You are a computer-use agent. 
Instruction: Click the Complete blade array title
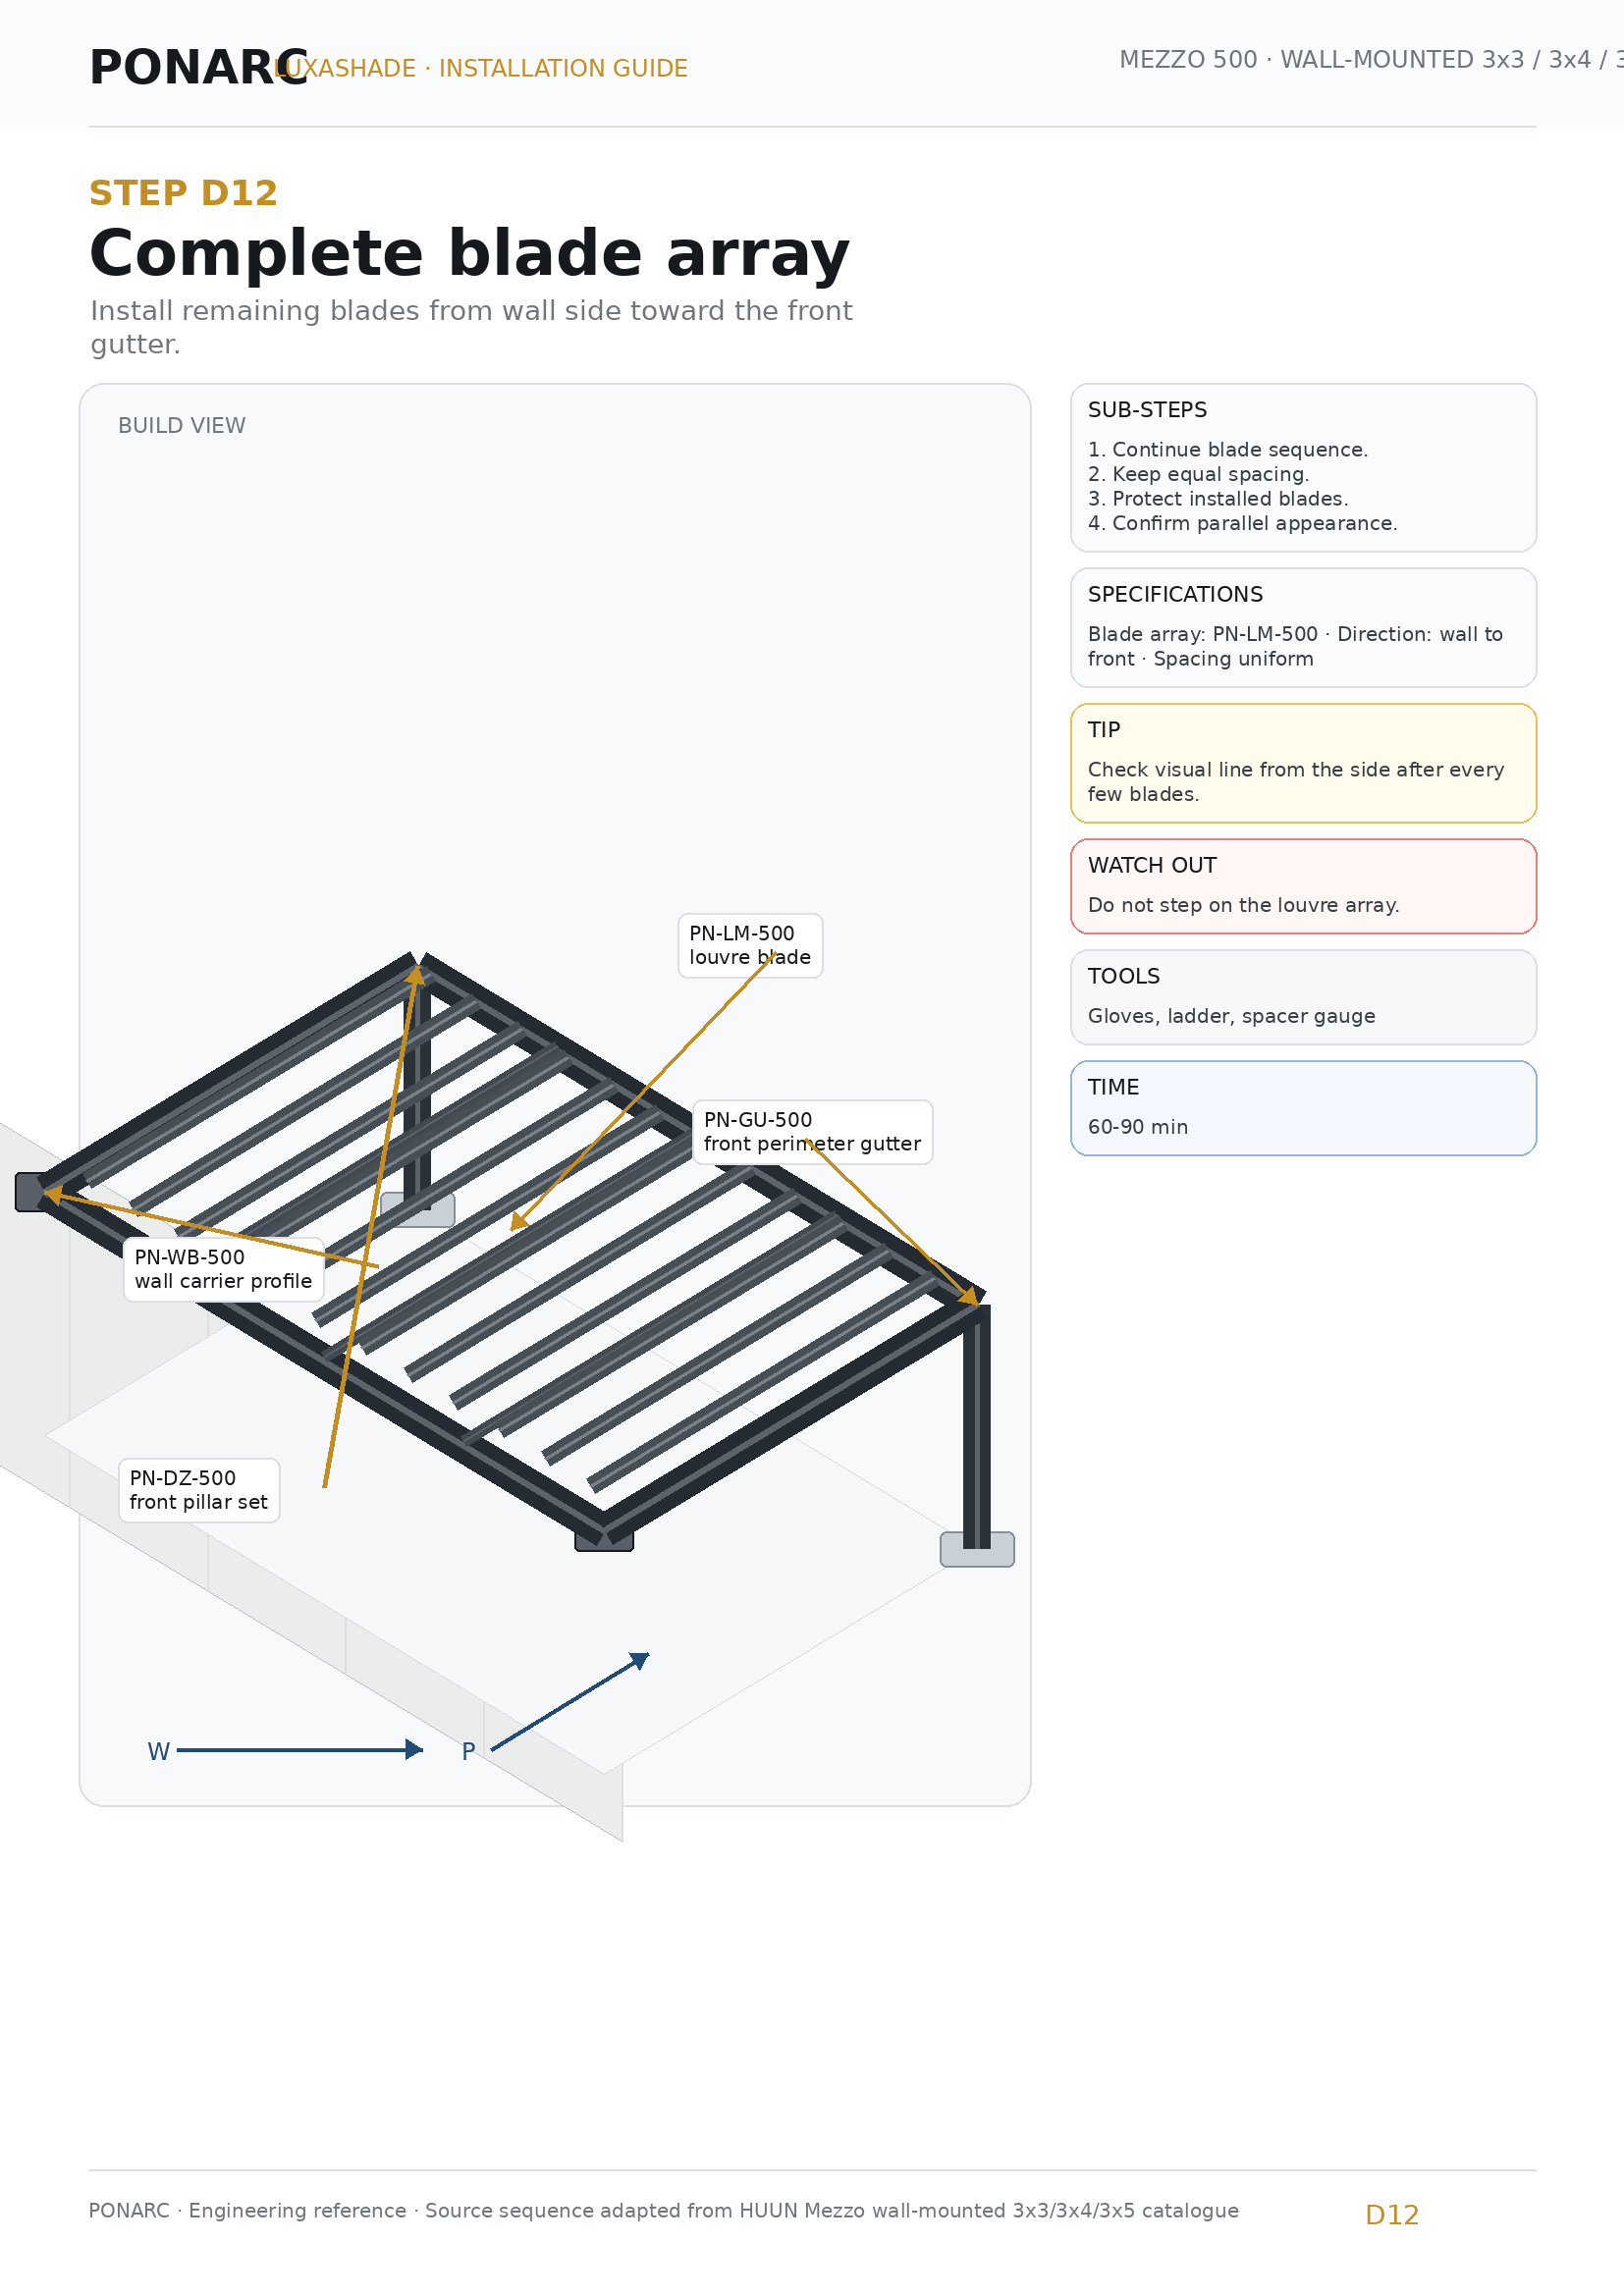469,253
